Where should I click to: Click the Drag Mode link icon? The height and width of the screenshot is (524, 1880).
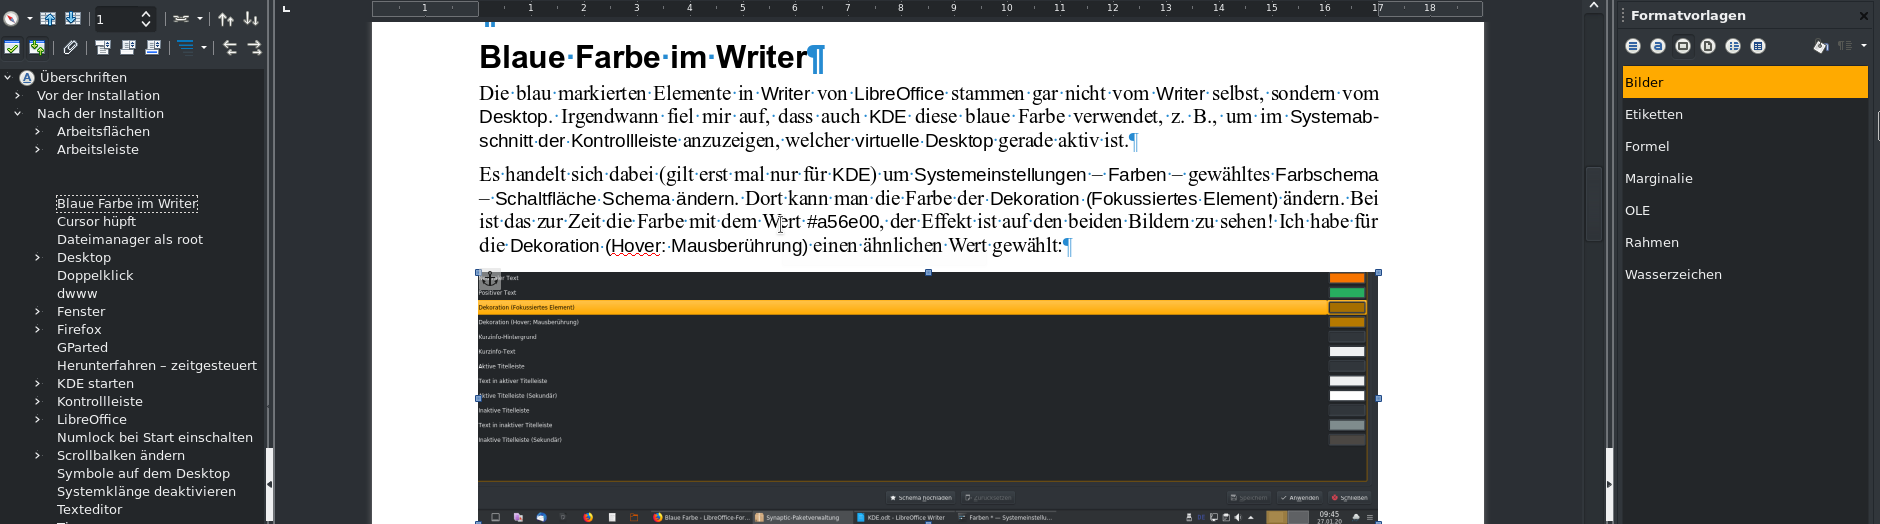[x=181, y=19]
